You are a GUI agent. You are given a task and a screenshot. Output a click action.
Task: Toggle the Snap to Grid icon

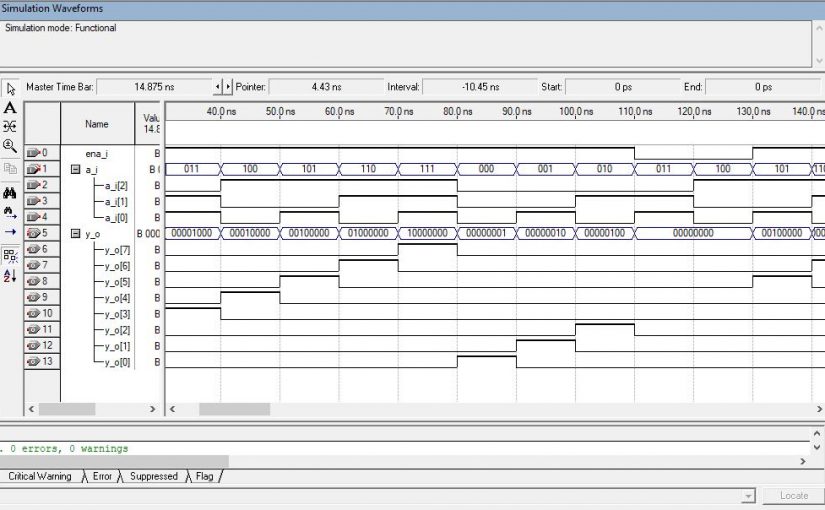coord(10,256)
